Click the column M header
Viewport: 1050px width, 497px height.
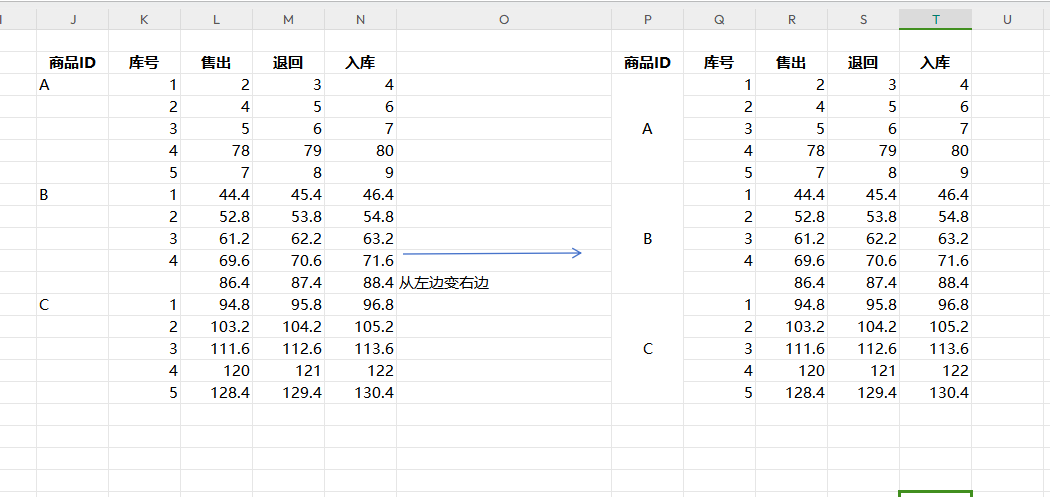click(x=288, y=19)
